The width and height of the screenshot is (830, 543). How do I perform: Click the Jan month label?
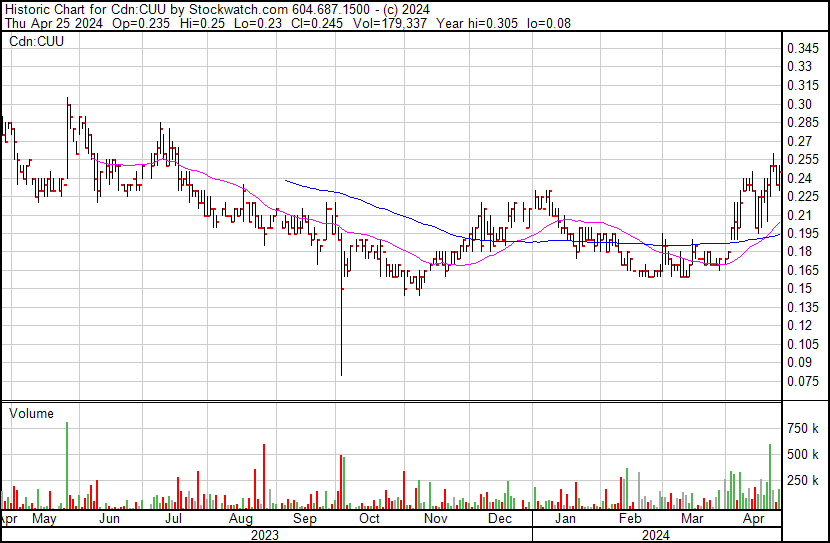click(565, 519)
